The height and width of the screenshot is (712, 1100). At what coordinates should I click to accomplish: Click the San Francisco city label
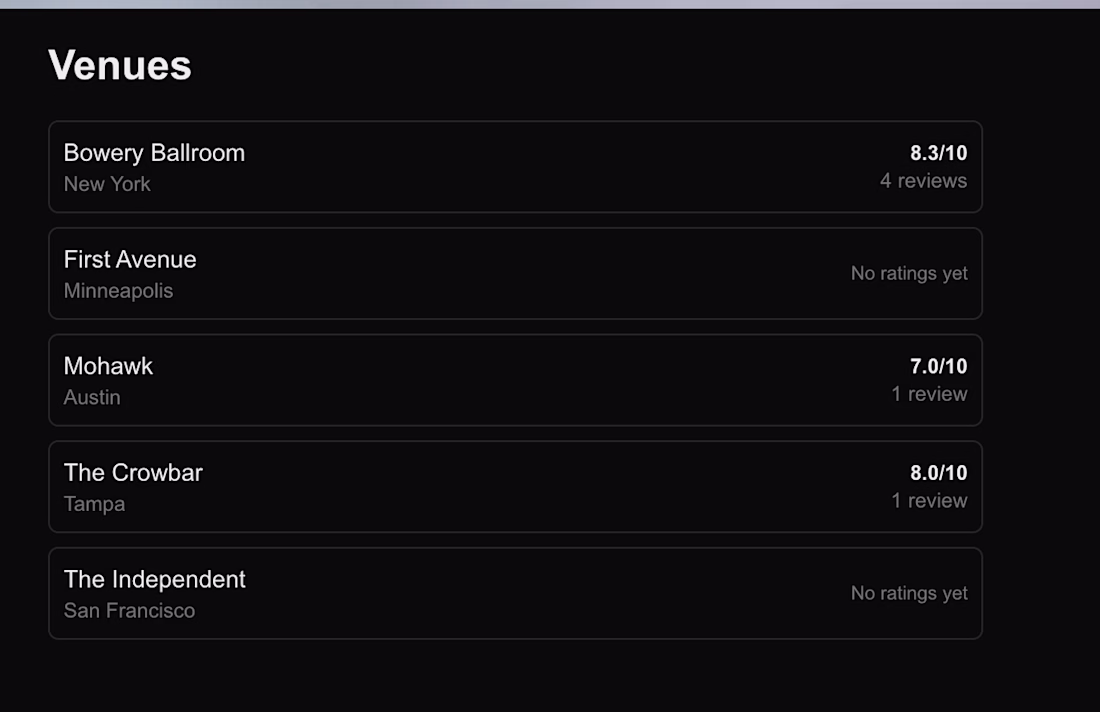129,611
